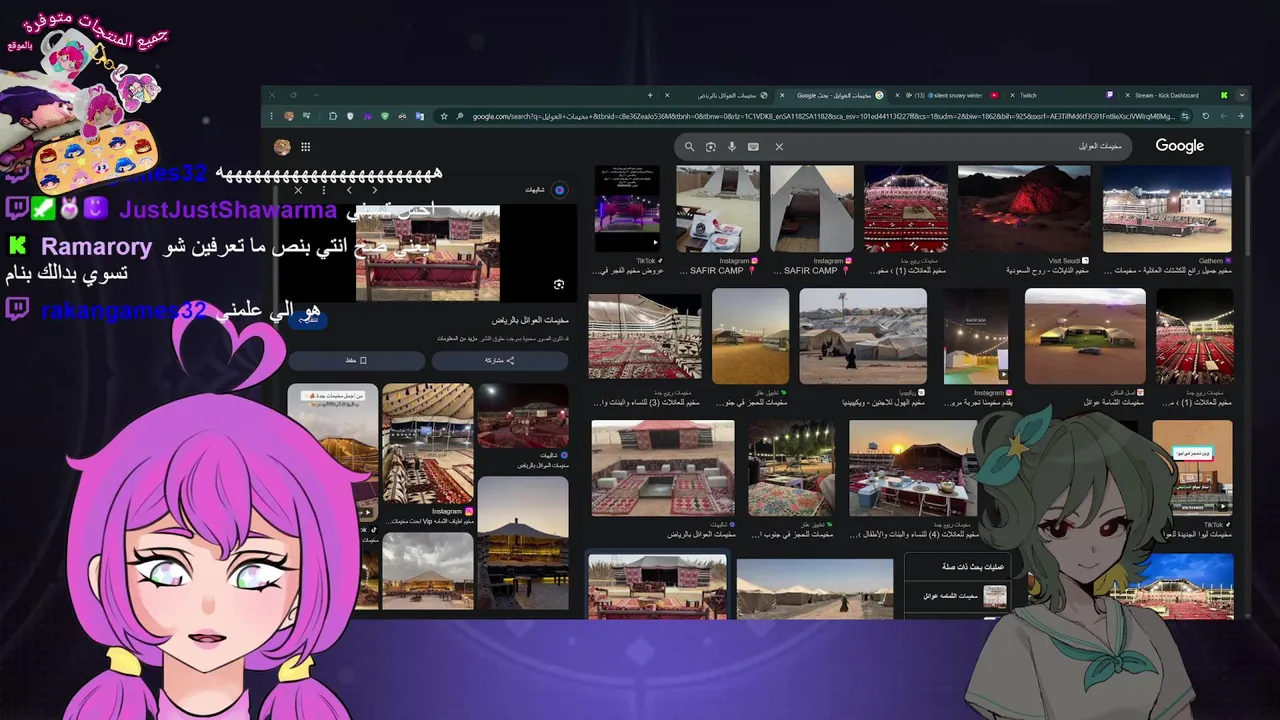Screen dimensions: 1280x720
Task: Click the Google search magnifier icon
Action: tap(689, 147)
